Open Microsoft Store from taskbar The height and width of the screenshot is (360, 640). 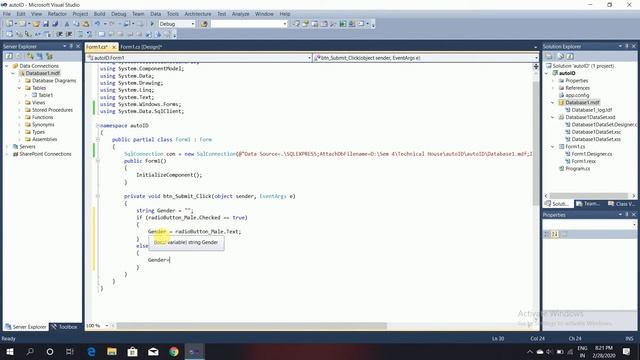point(133,351)
